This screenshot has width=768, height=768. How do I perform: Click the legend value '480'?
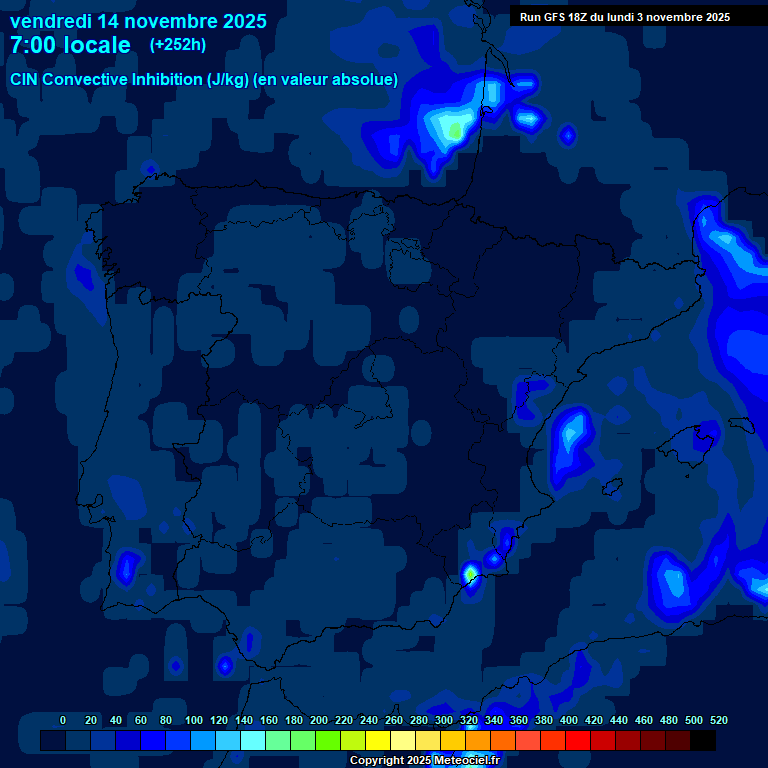[669, 720]
